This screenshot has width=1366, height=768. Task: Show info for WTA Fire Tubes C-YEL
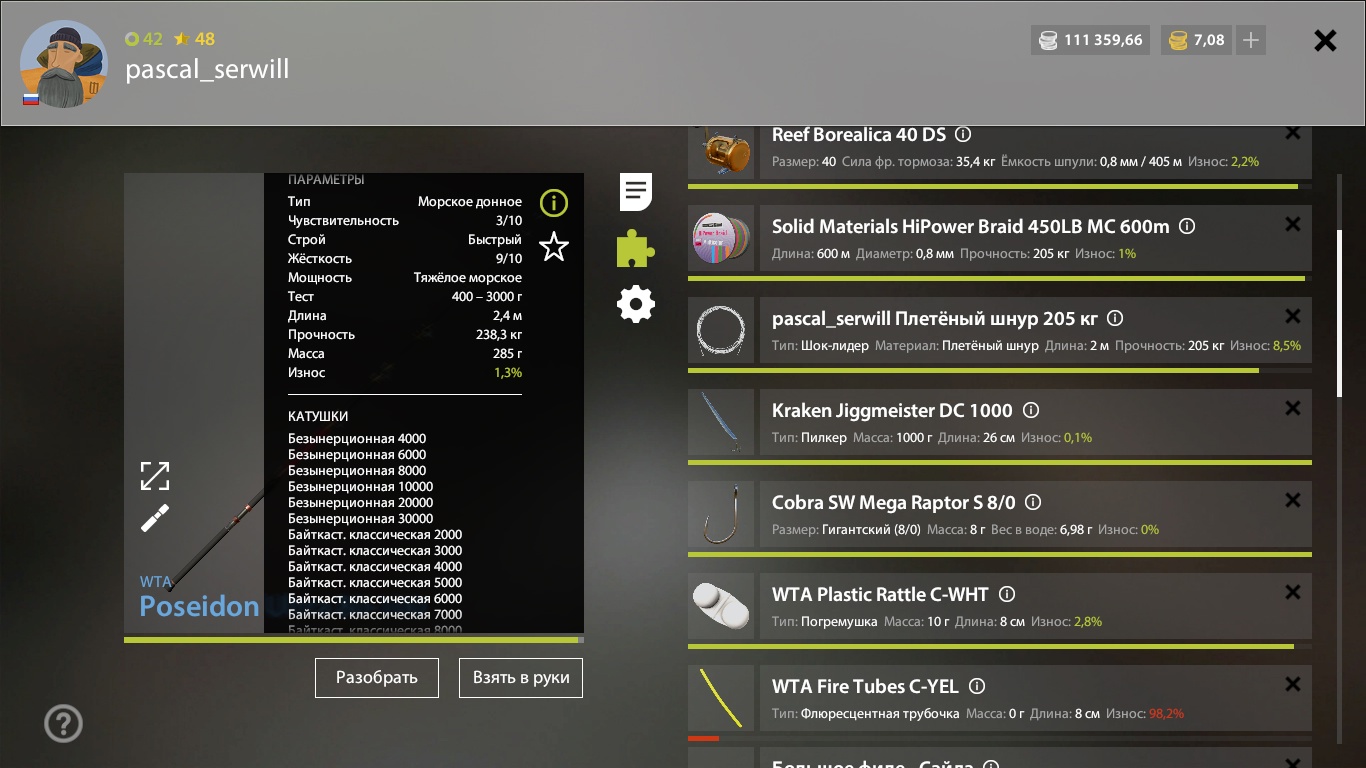(977, 686)
